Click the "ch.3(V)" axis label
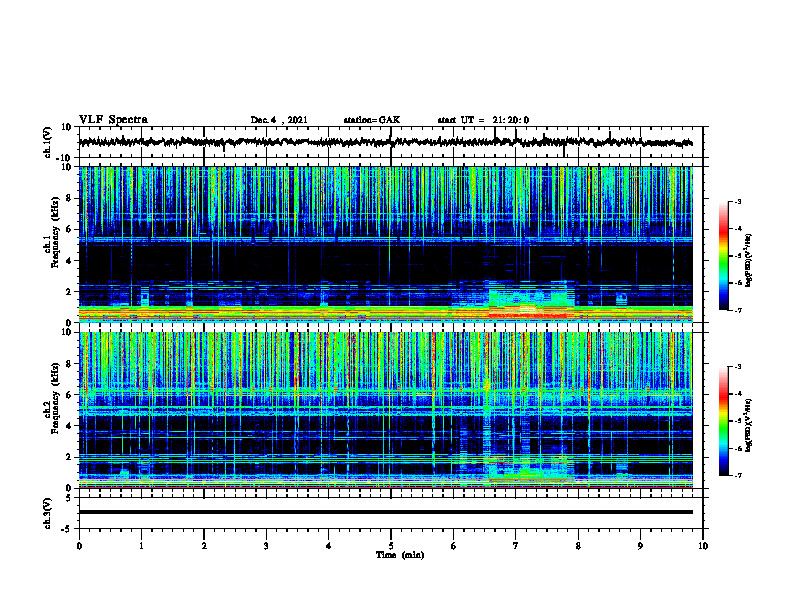The width and height of the screenshot is (792, 612). [48, 513]
